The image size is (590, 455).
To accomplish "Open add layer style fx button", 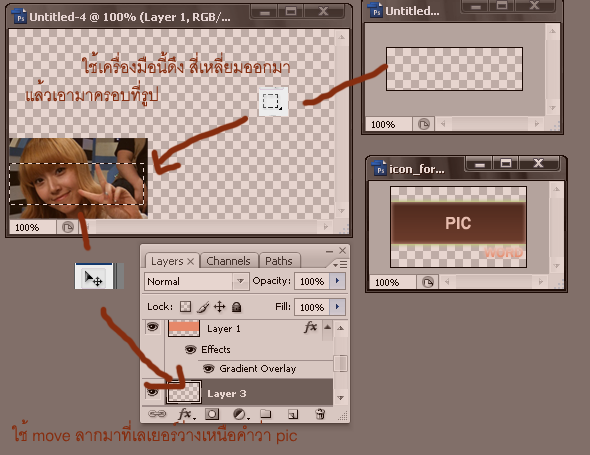I will (186, 414).
